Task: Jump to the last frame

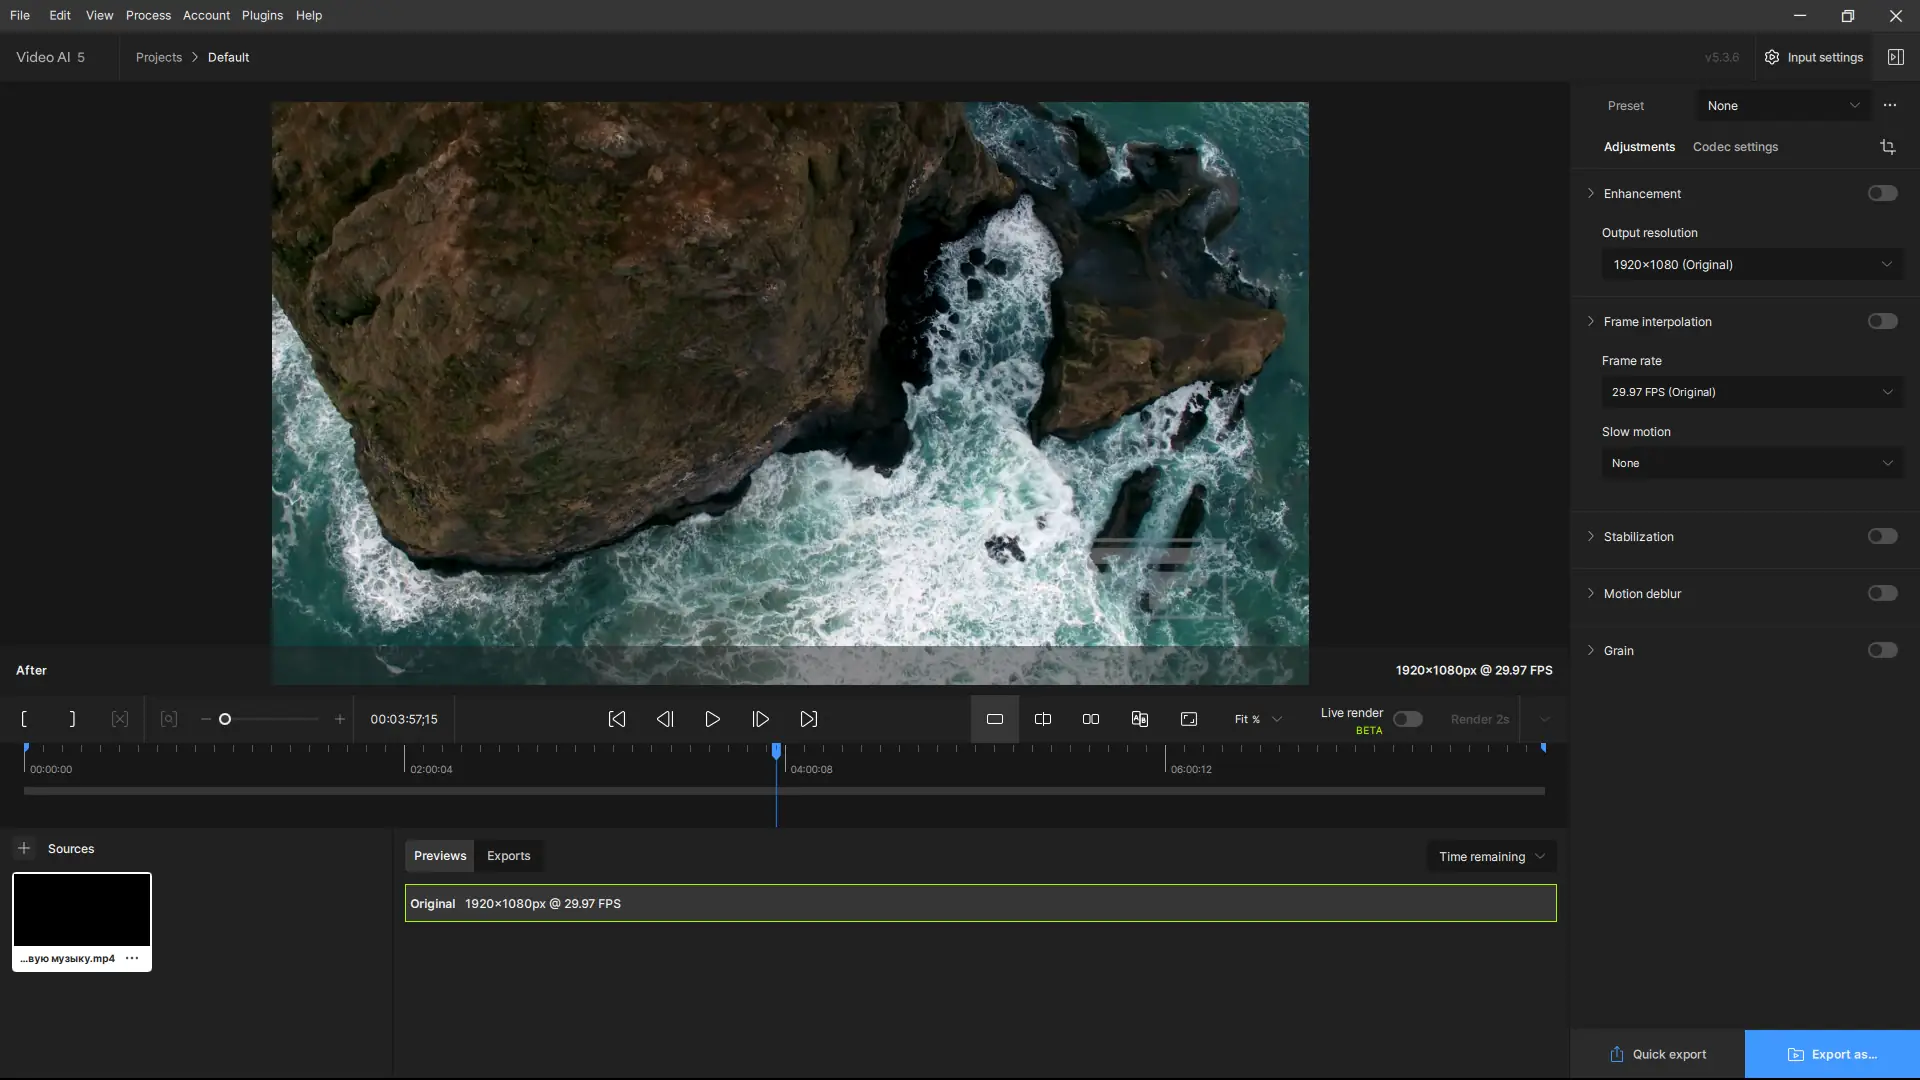Action: (808, 719)
